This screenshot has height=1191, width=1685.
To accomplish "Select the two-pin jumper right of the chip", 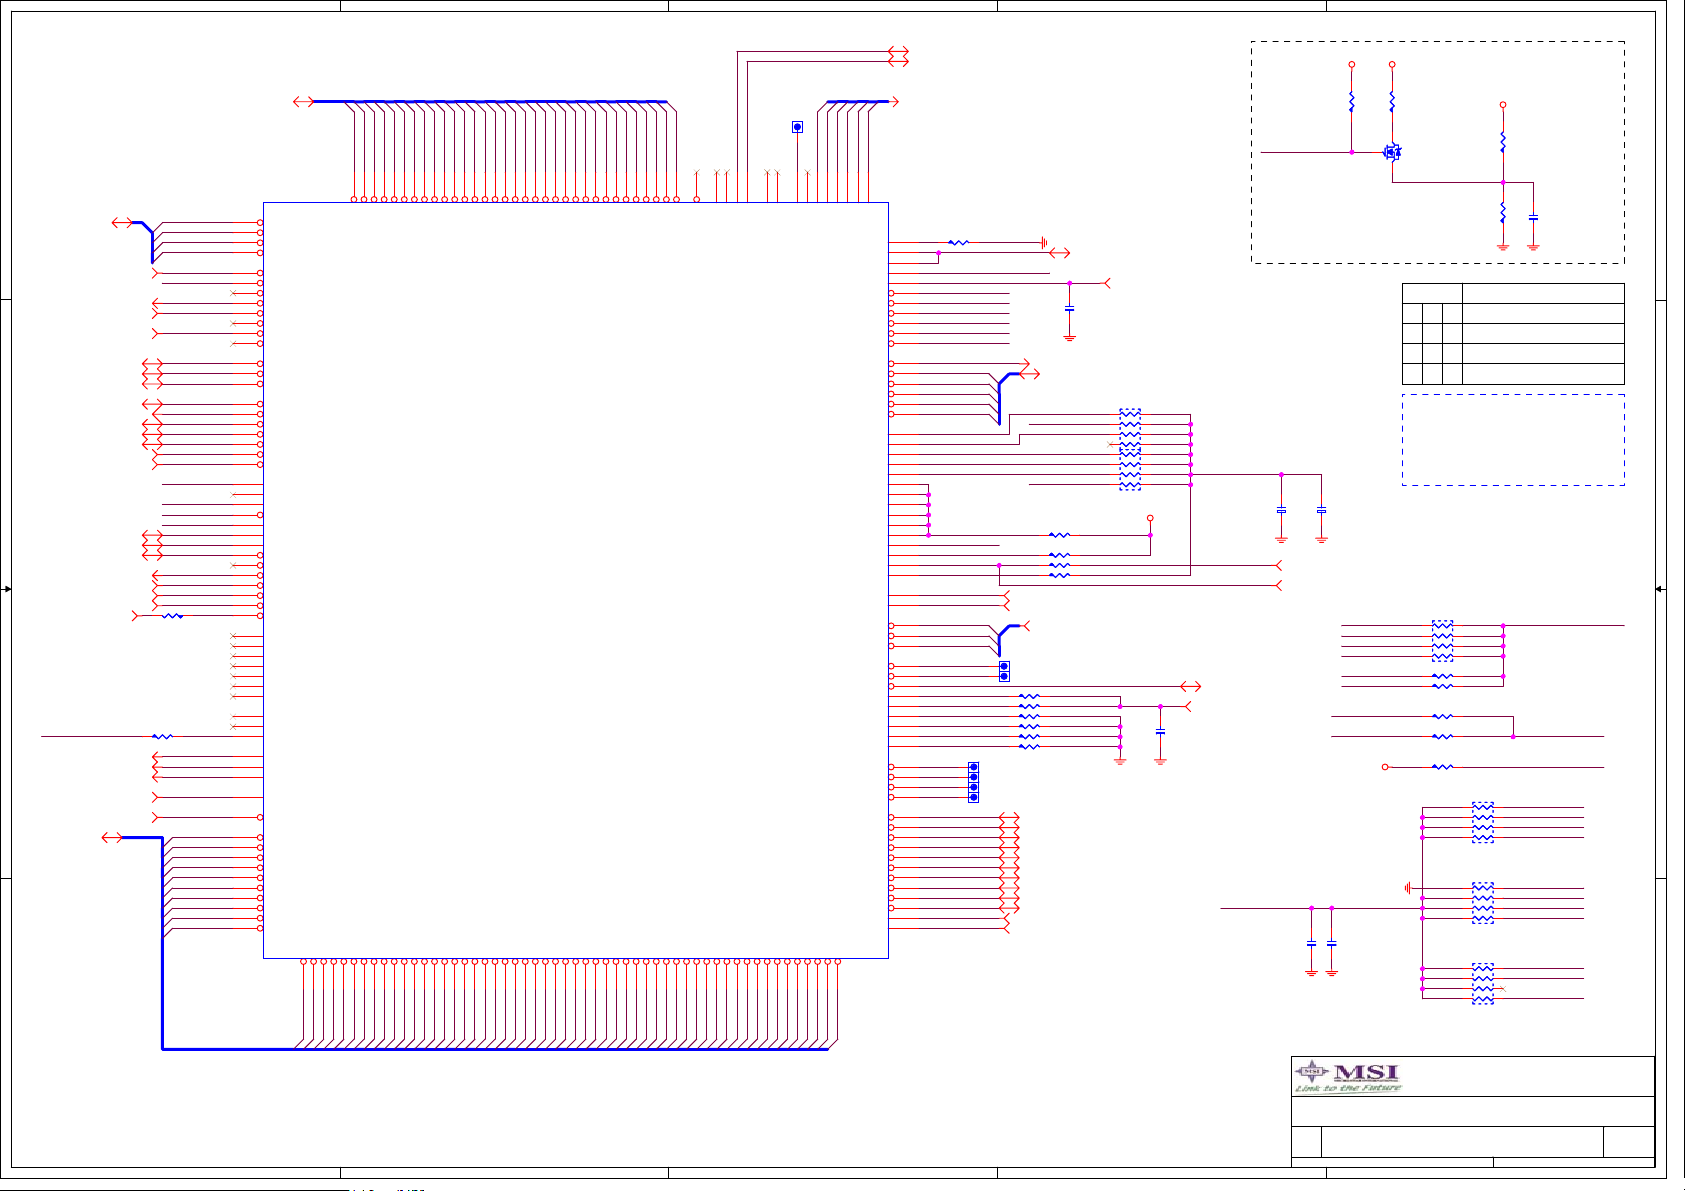I will (x=1004, y=671).
